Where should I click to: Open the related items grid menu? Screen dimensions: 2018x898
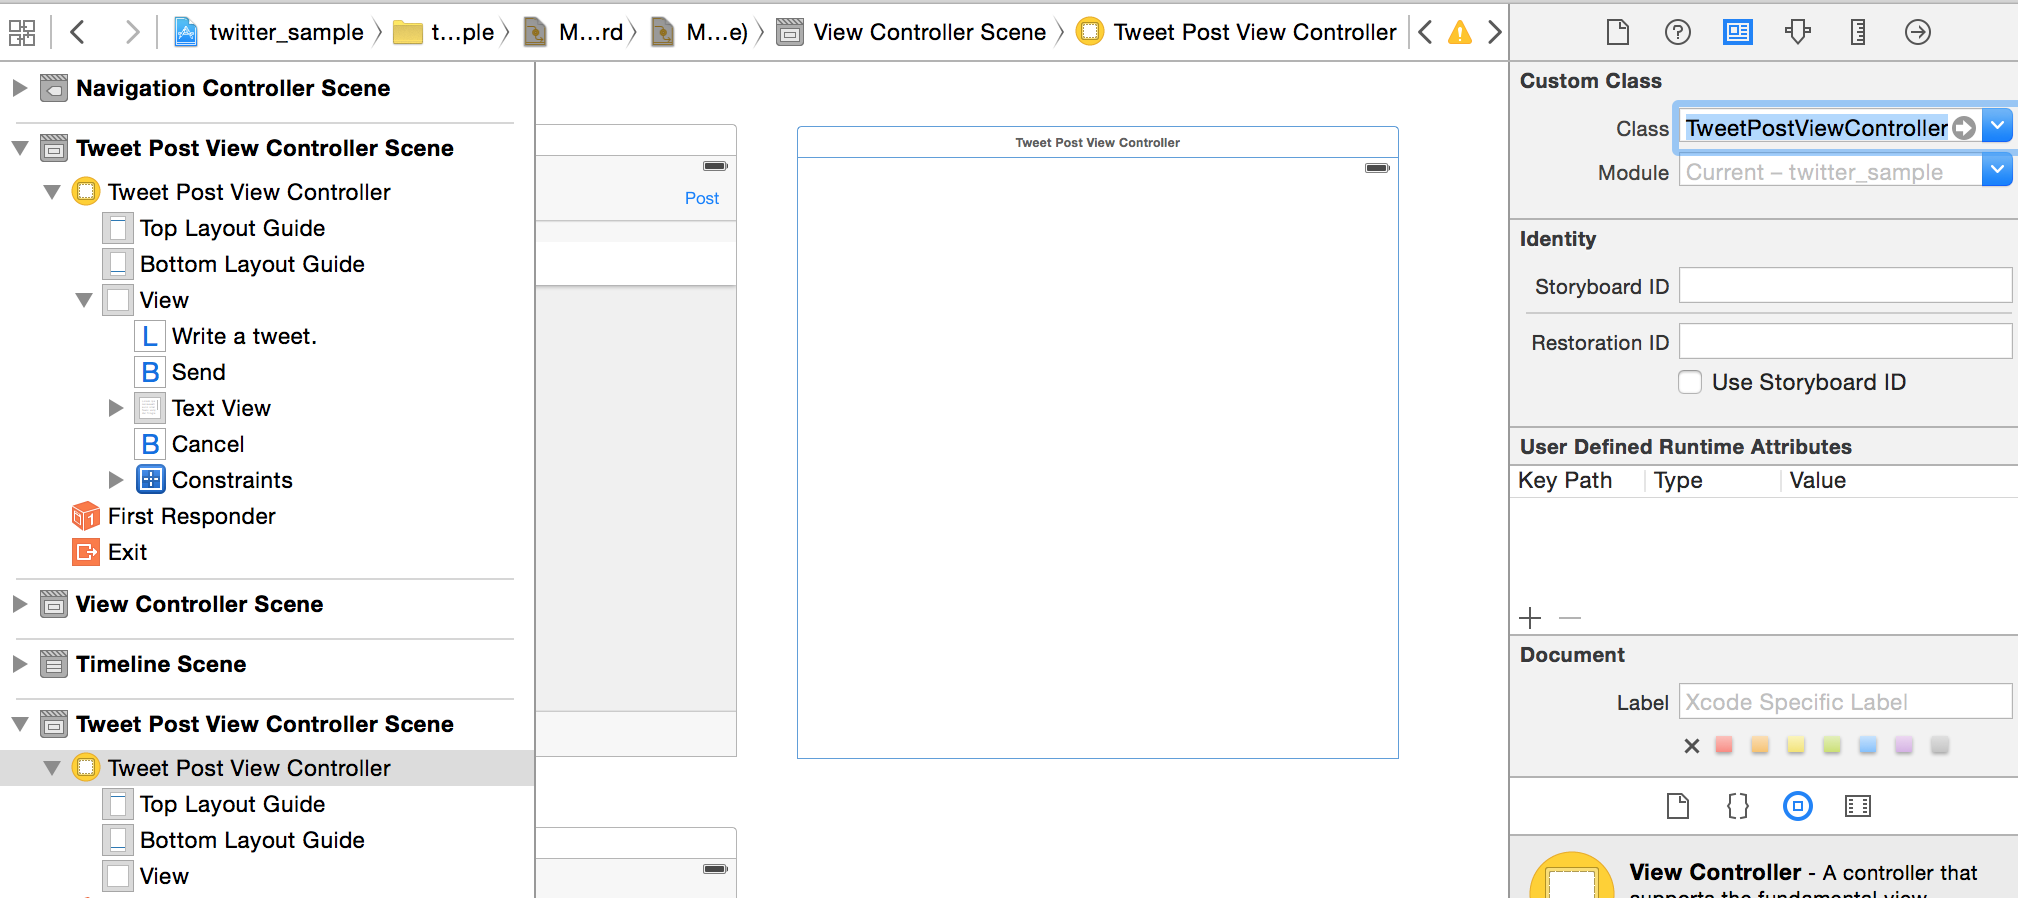(22, 32)
